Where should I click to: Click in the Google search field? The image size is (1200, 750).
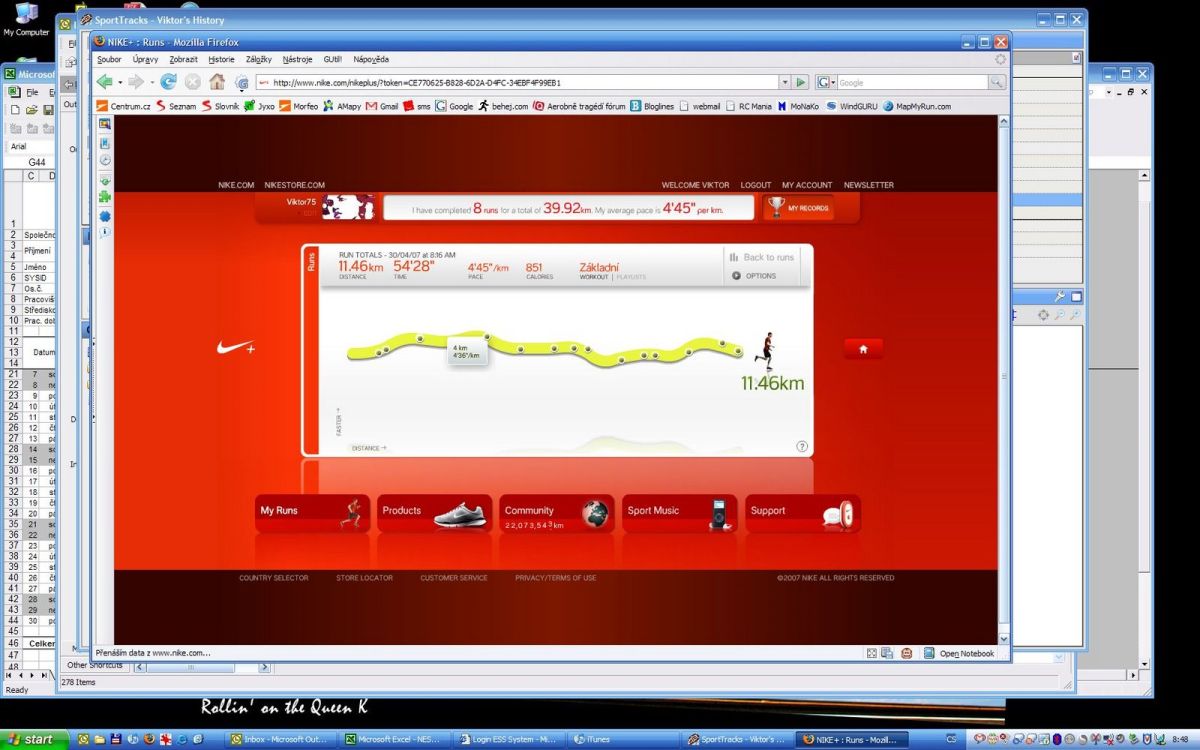912,83
